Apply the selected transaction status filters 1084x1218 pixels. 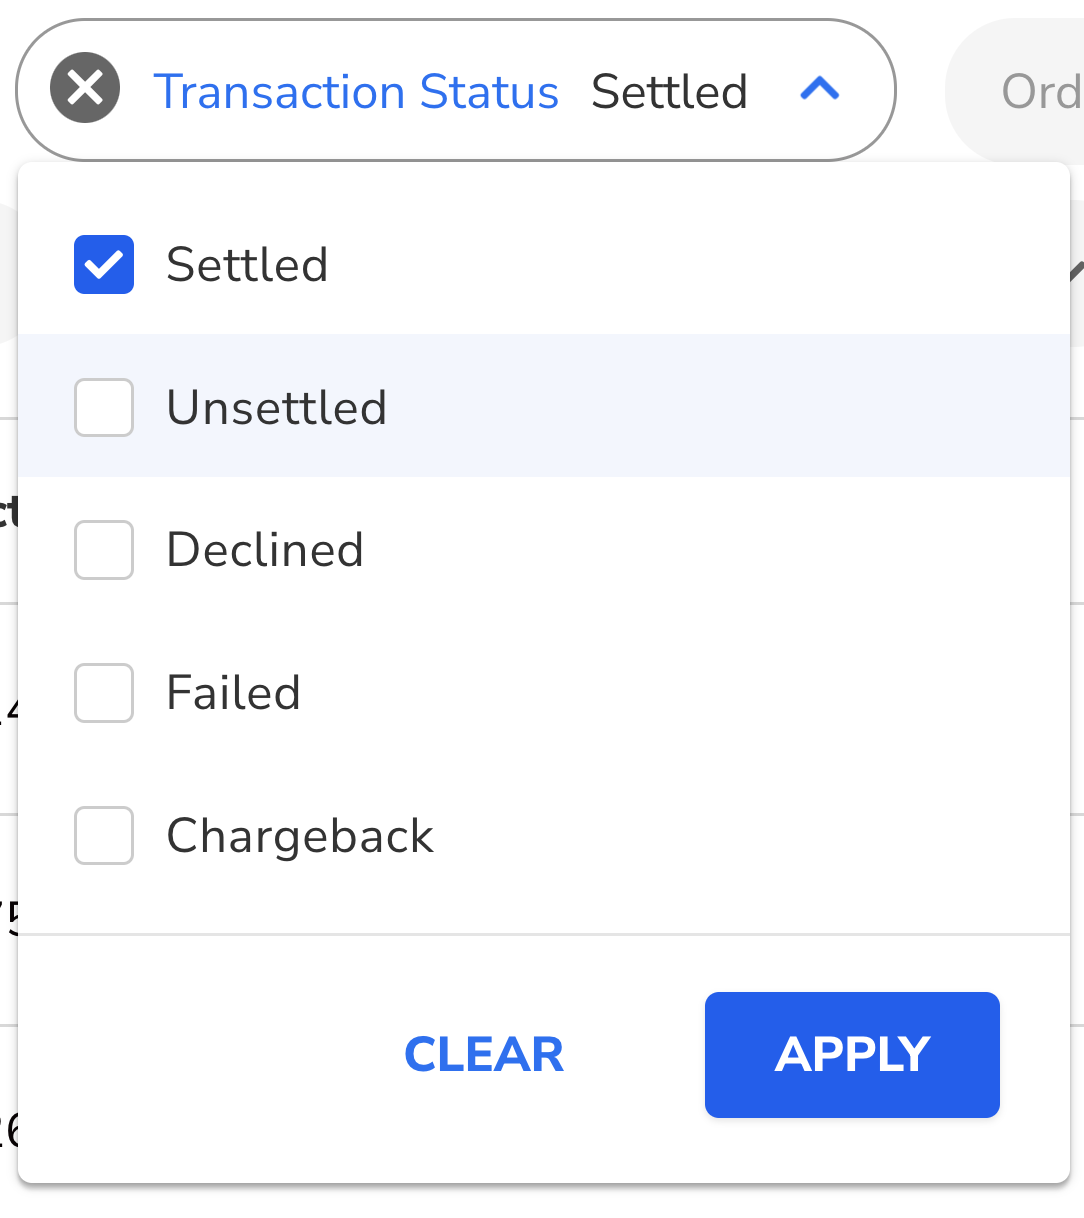point(851,1054)
